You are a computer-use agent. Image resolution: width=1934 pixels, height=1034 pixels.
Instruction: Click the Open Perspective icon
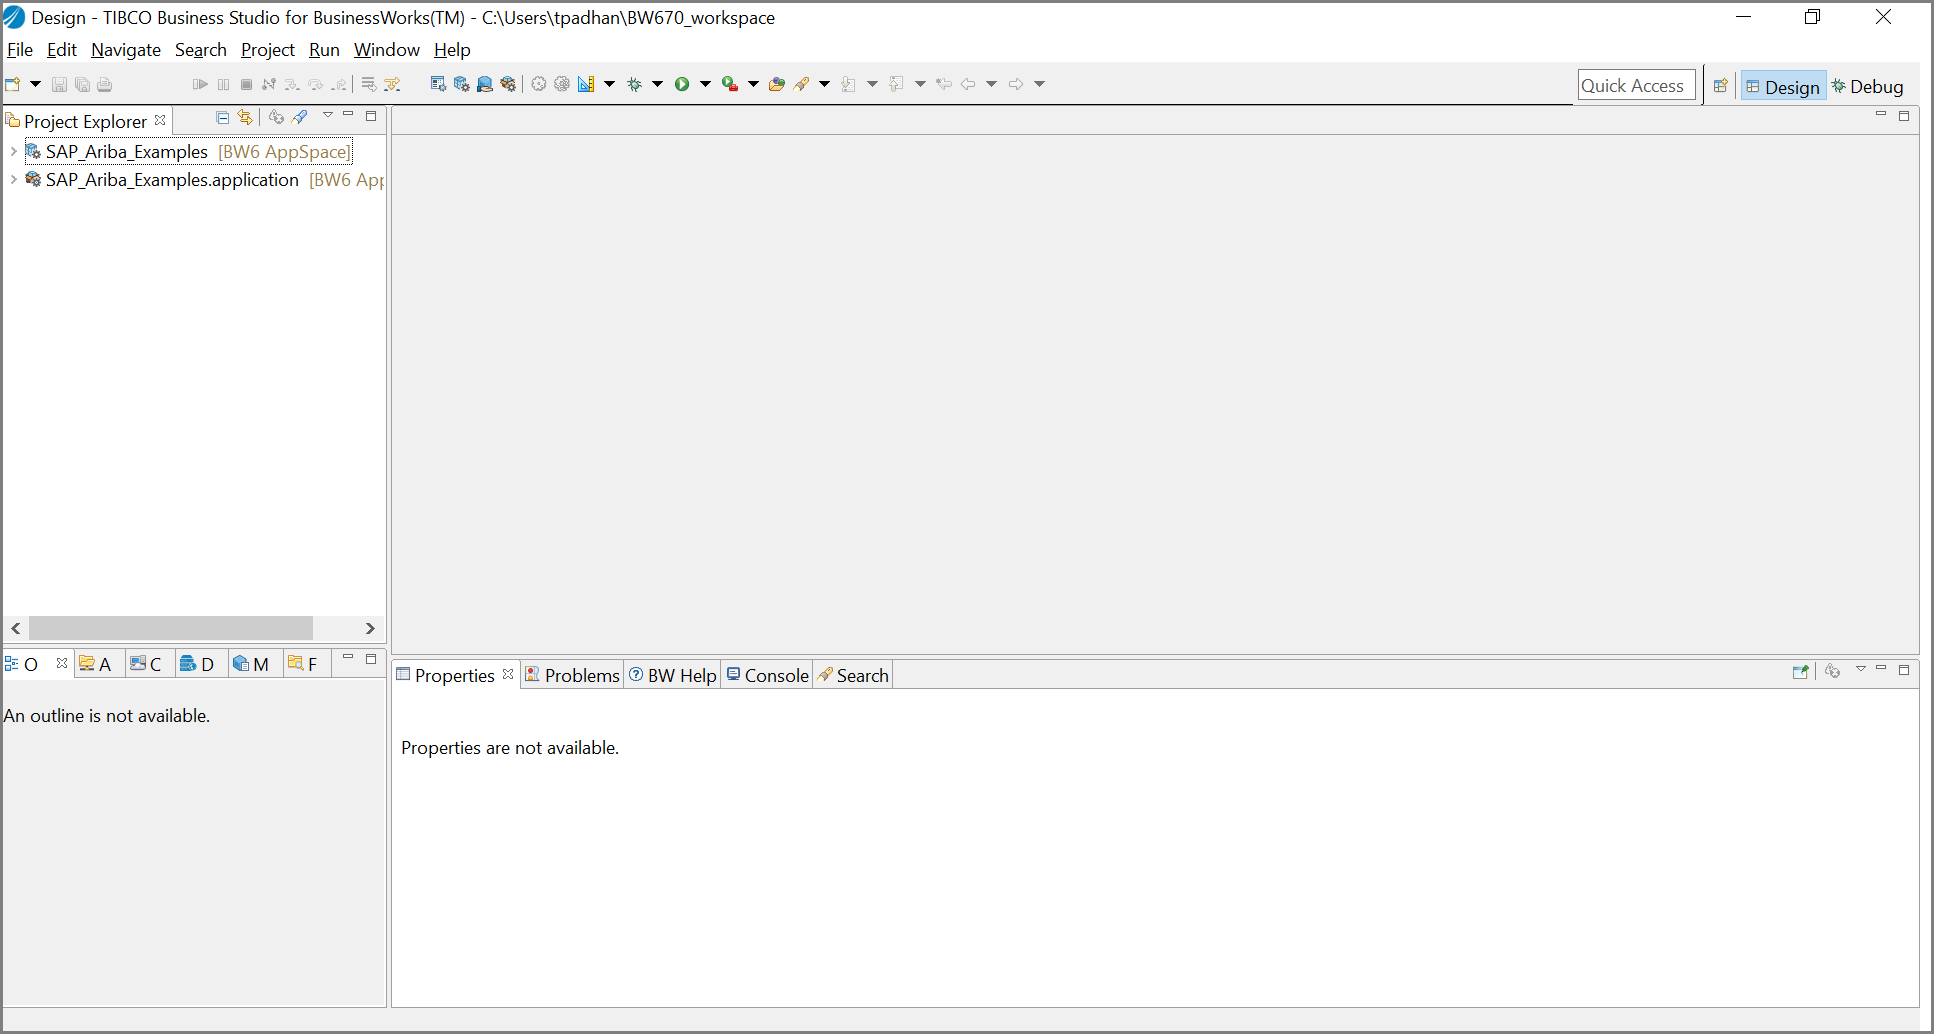tap(1721, 86)
